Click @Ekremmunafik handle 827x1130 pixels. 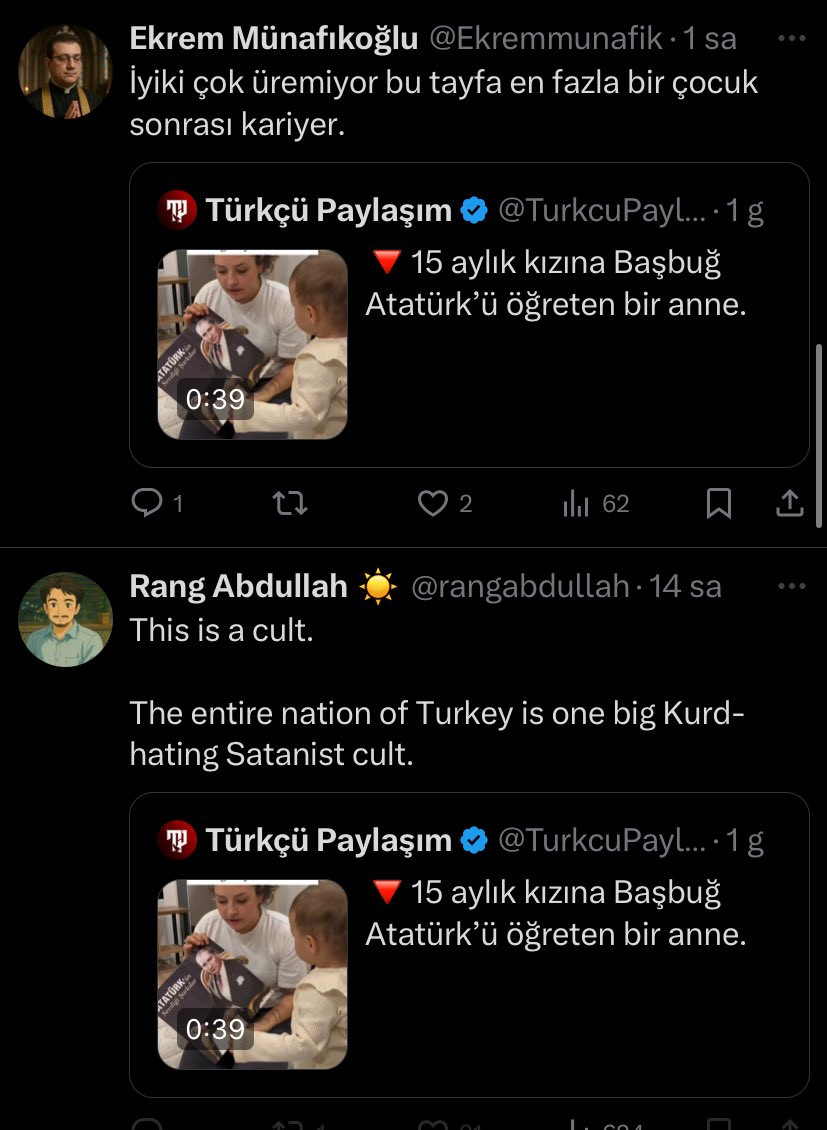(x=546, y=39)
